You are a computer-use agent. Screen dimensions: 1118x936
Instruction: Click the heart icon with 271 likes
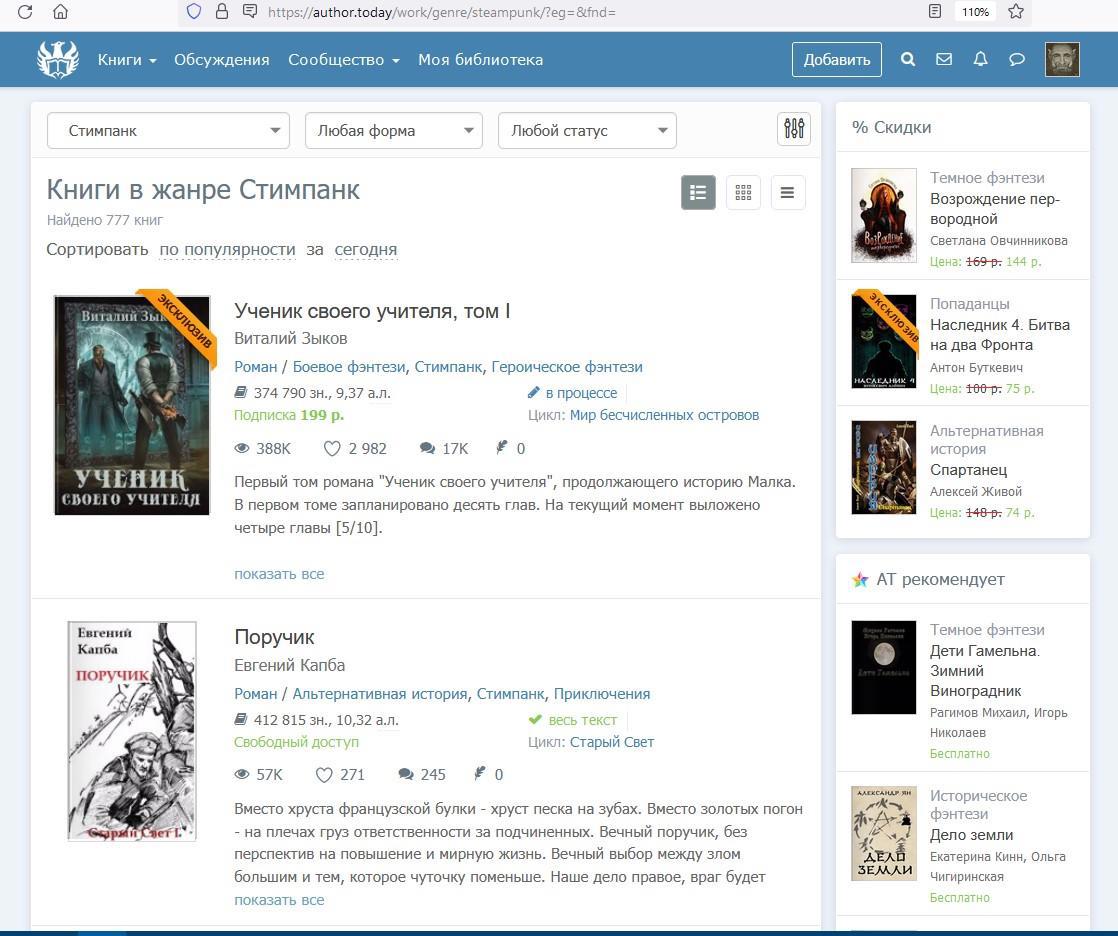point(324,775)
